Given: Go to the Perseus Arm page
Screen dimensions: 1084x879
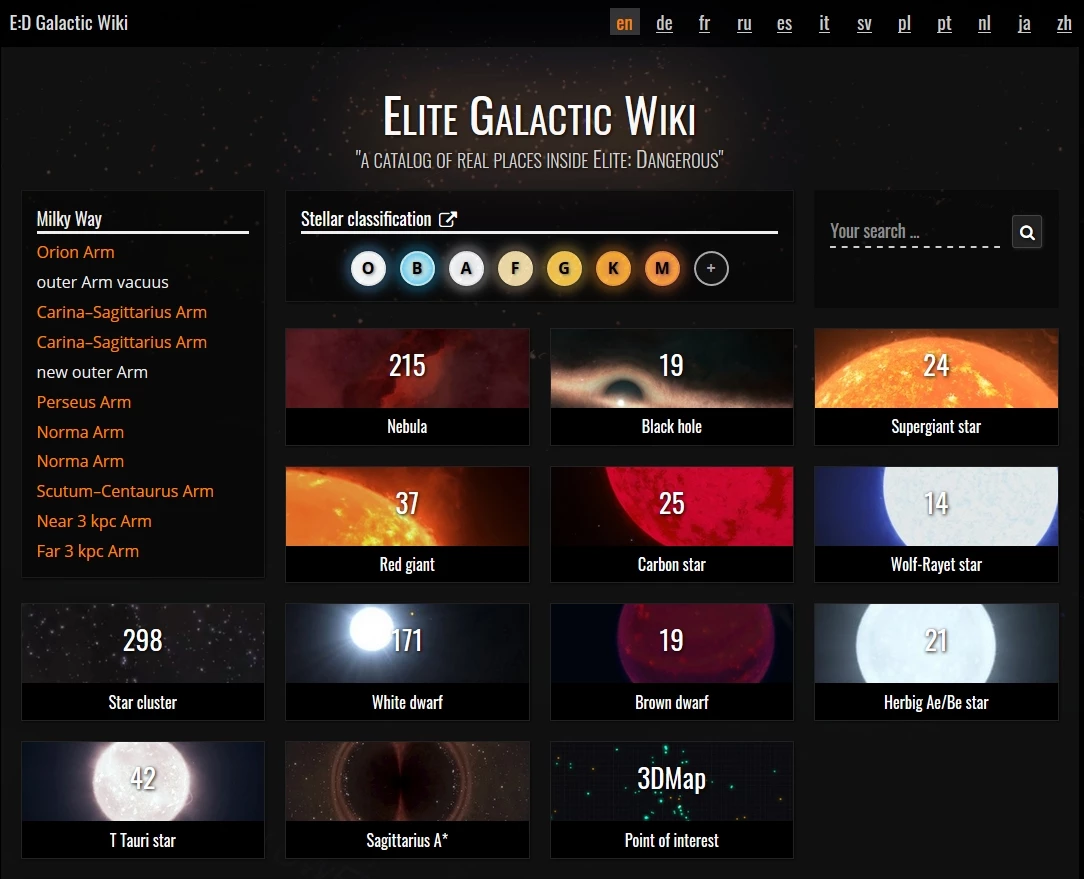Looking at the screenshot, I should point(84,402).
